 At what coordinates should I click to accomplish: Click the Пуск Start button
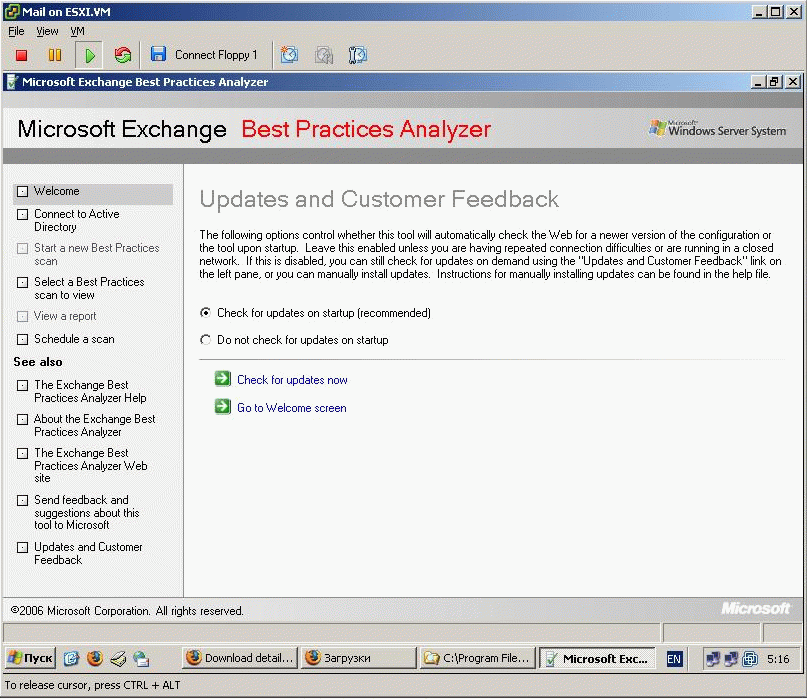30,658
